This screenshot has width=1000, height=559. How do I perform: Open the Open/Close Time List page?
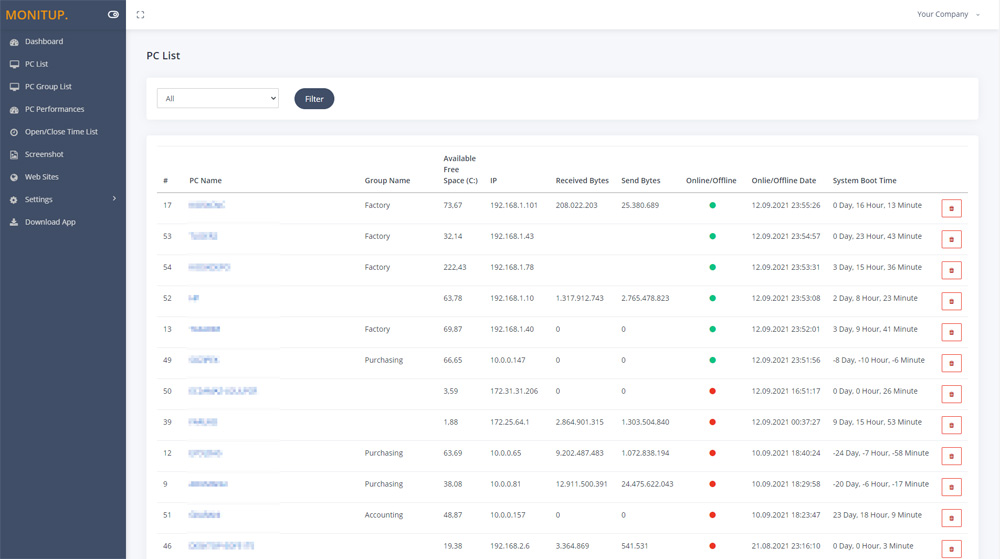62,132
